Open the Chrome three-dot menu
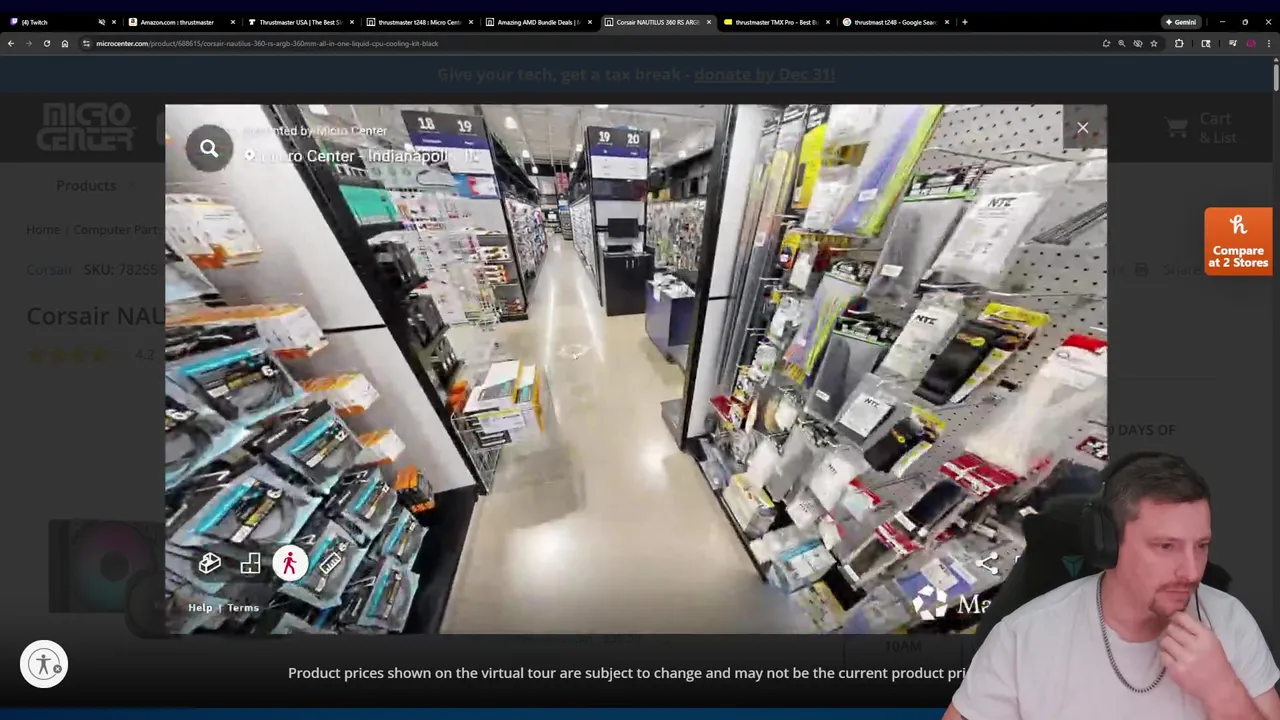Viewport: 1280px width, 720px height. coord(1268,43)
